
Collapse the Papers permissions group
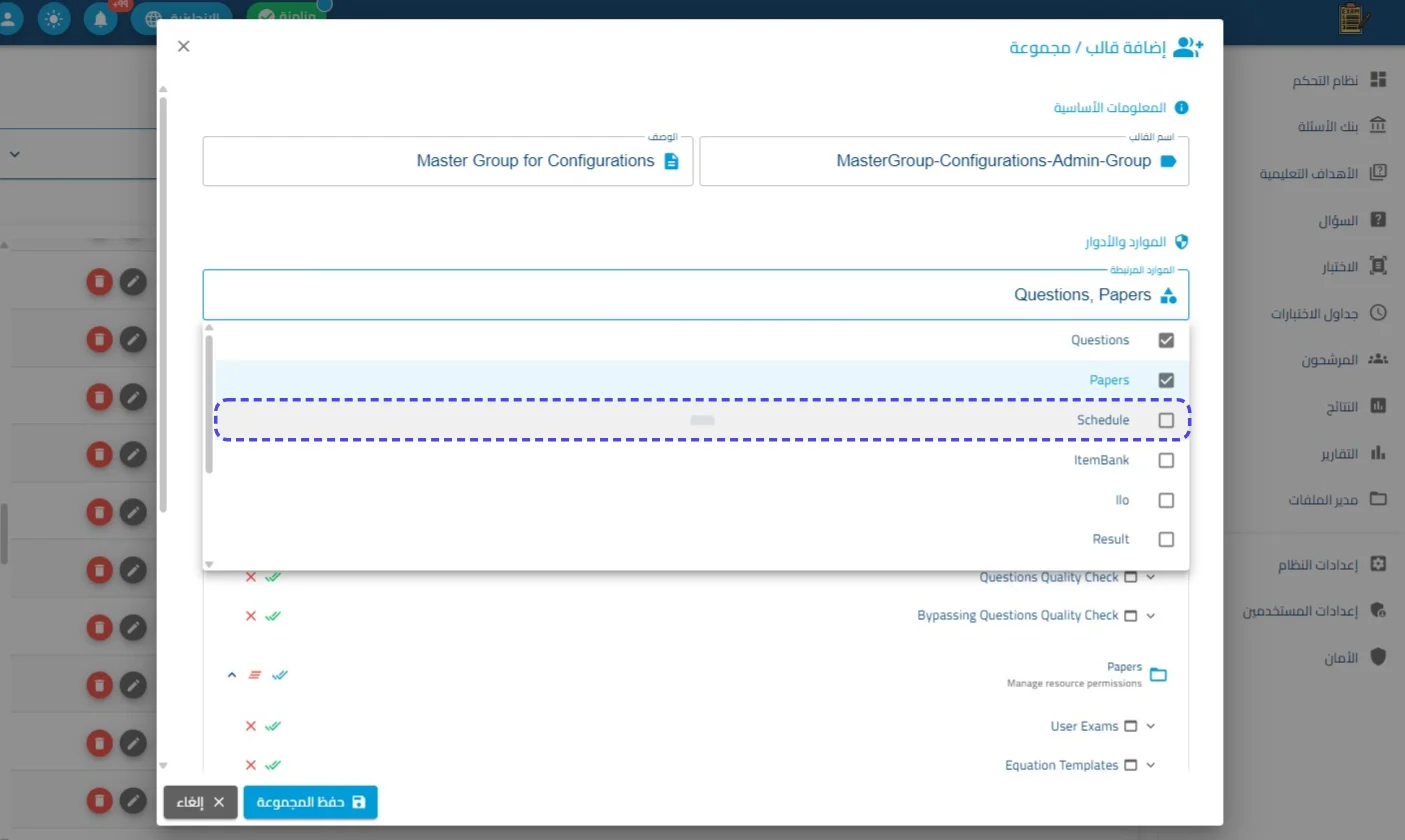[x=232, y=675]
